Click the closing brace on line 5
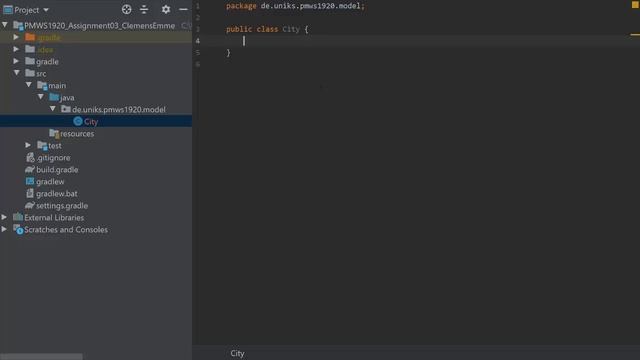 228,53
